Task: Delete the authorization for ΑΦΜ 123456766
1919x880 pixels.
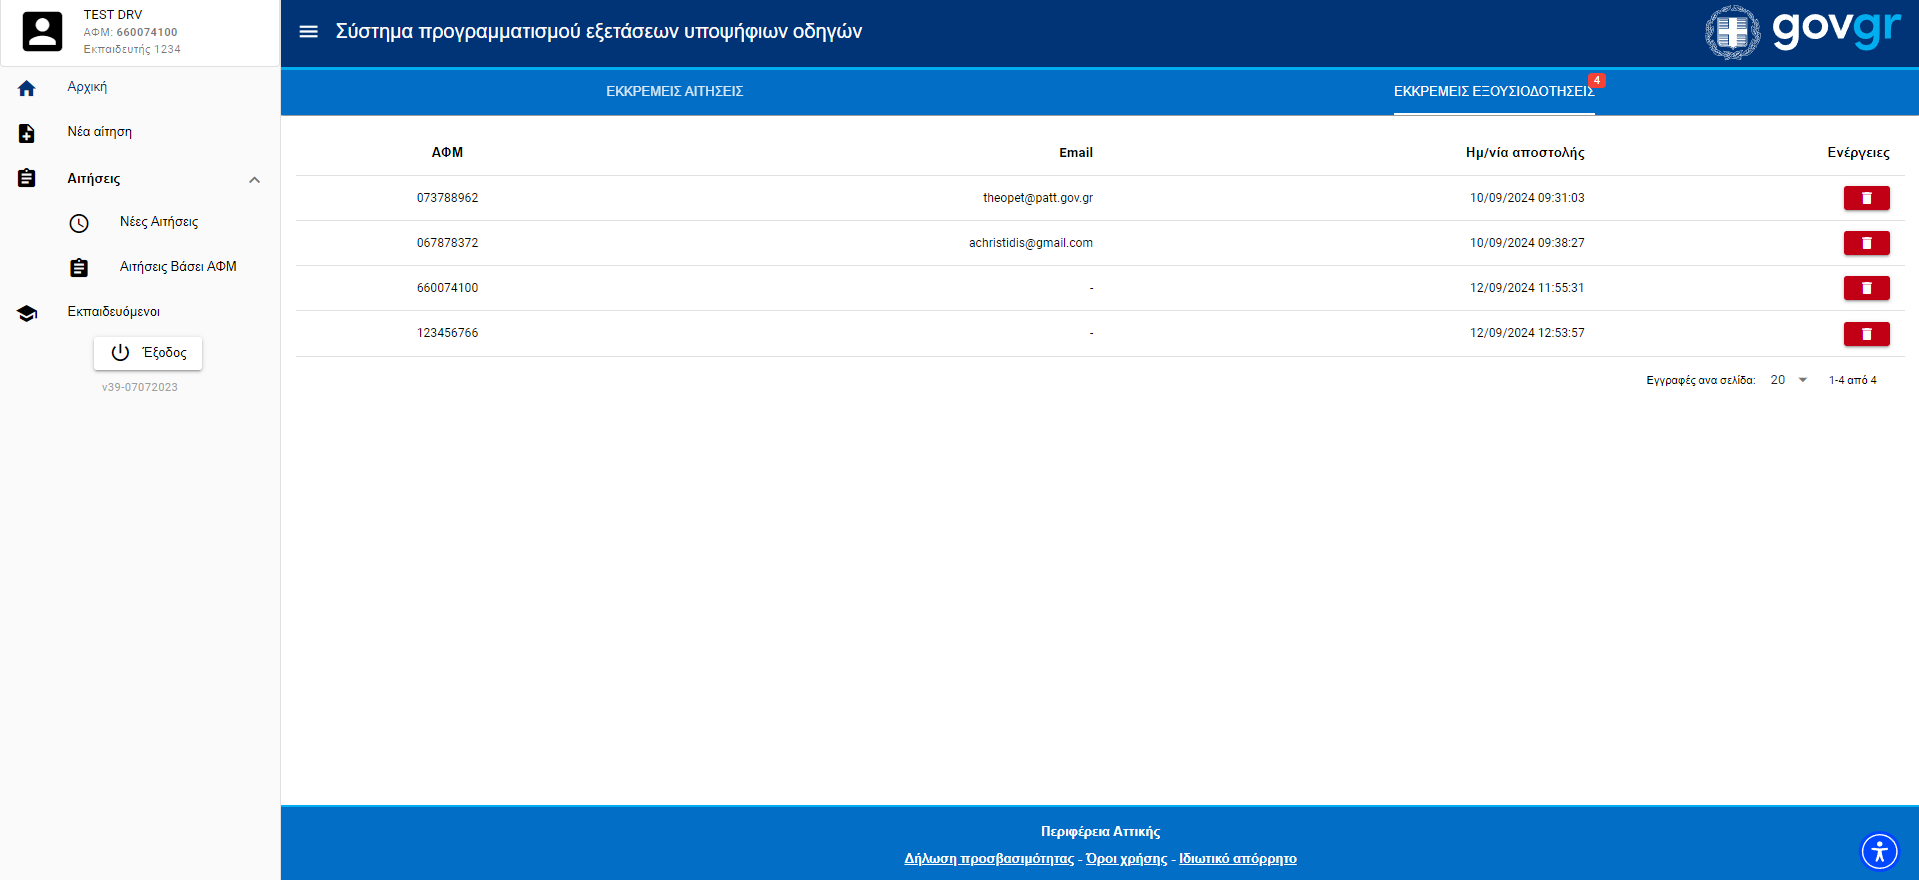Action: (x=1866, y=333)
